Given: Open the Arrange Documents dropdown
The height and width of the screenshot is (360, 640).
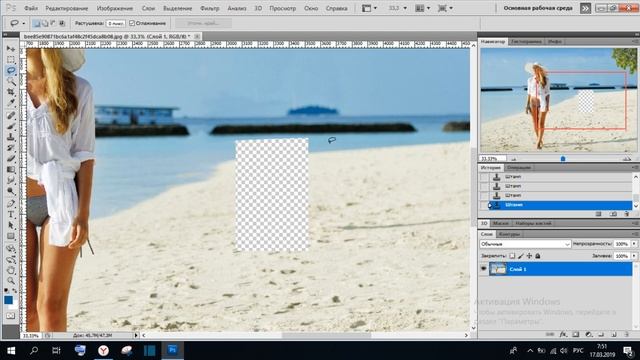Looking at the screenshot, I should (x=423, y=8).
